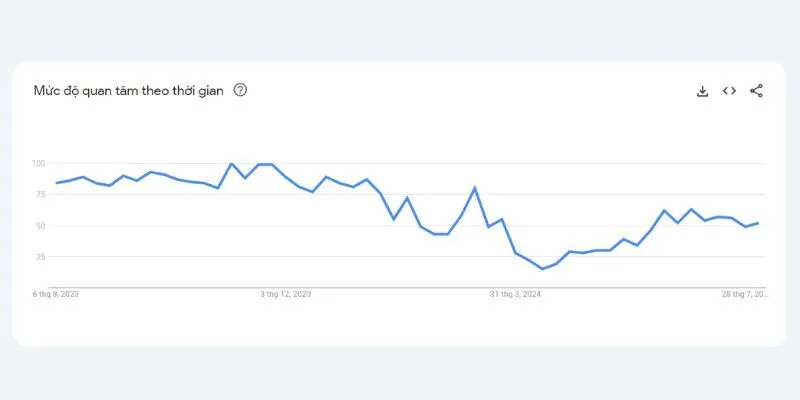Click the 25 value on the y-axis
This screenshot has width=800, height=400.
coord(41,257)
